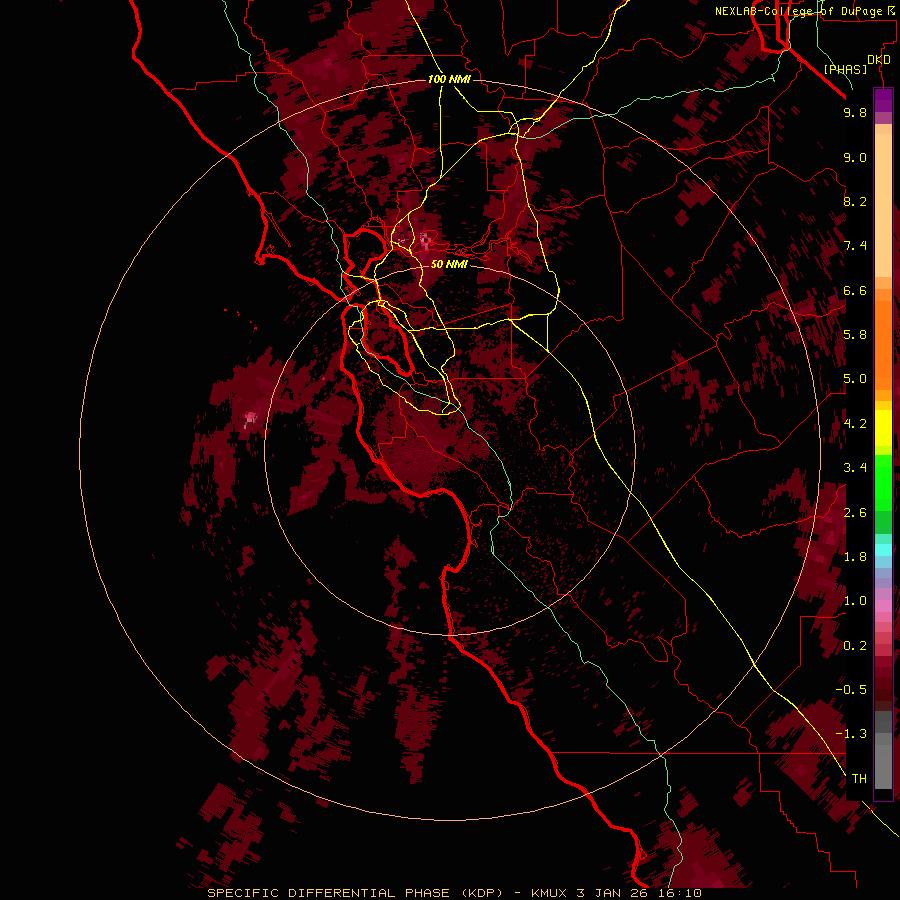This screenshot has width=900, height=900.
Task: Click the 2.6 value on the color scale
Action: [855, 513]
